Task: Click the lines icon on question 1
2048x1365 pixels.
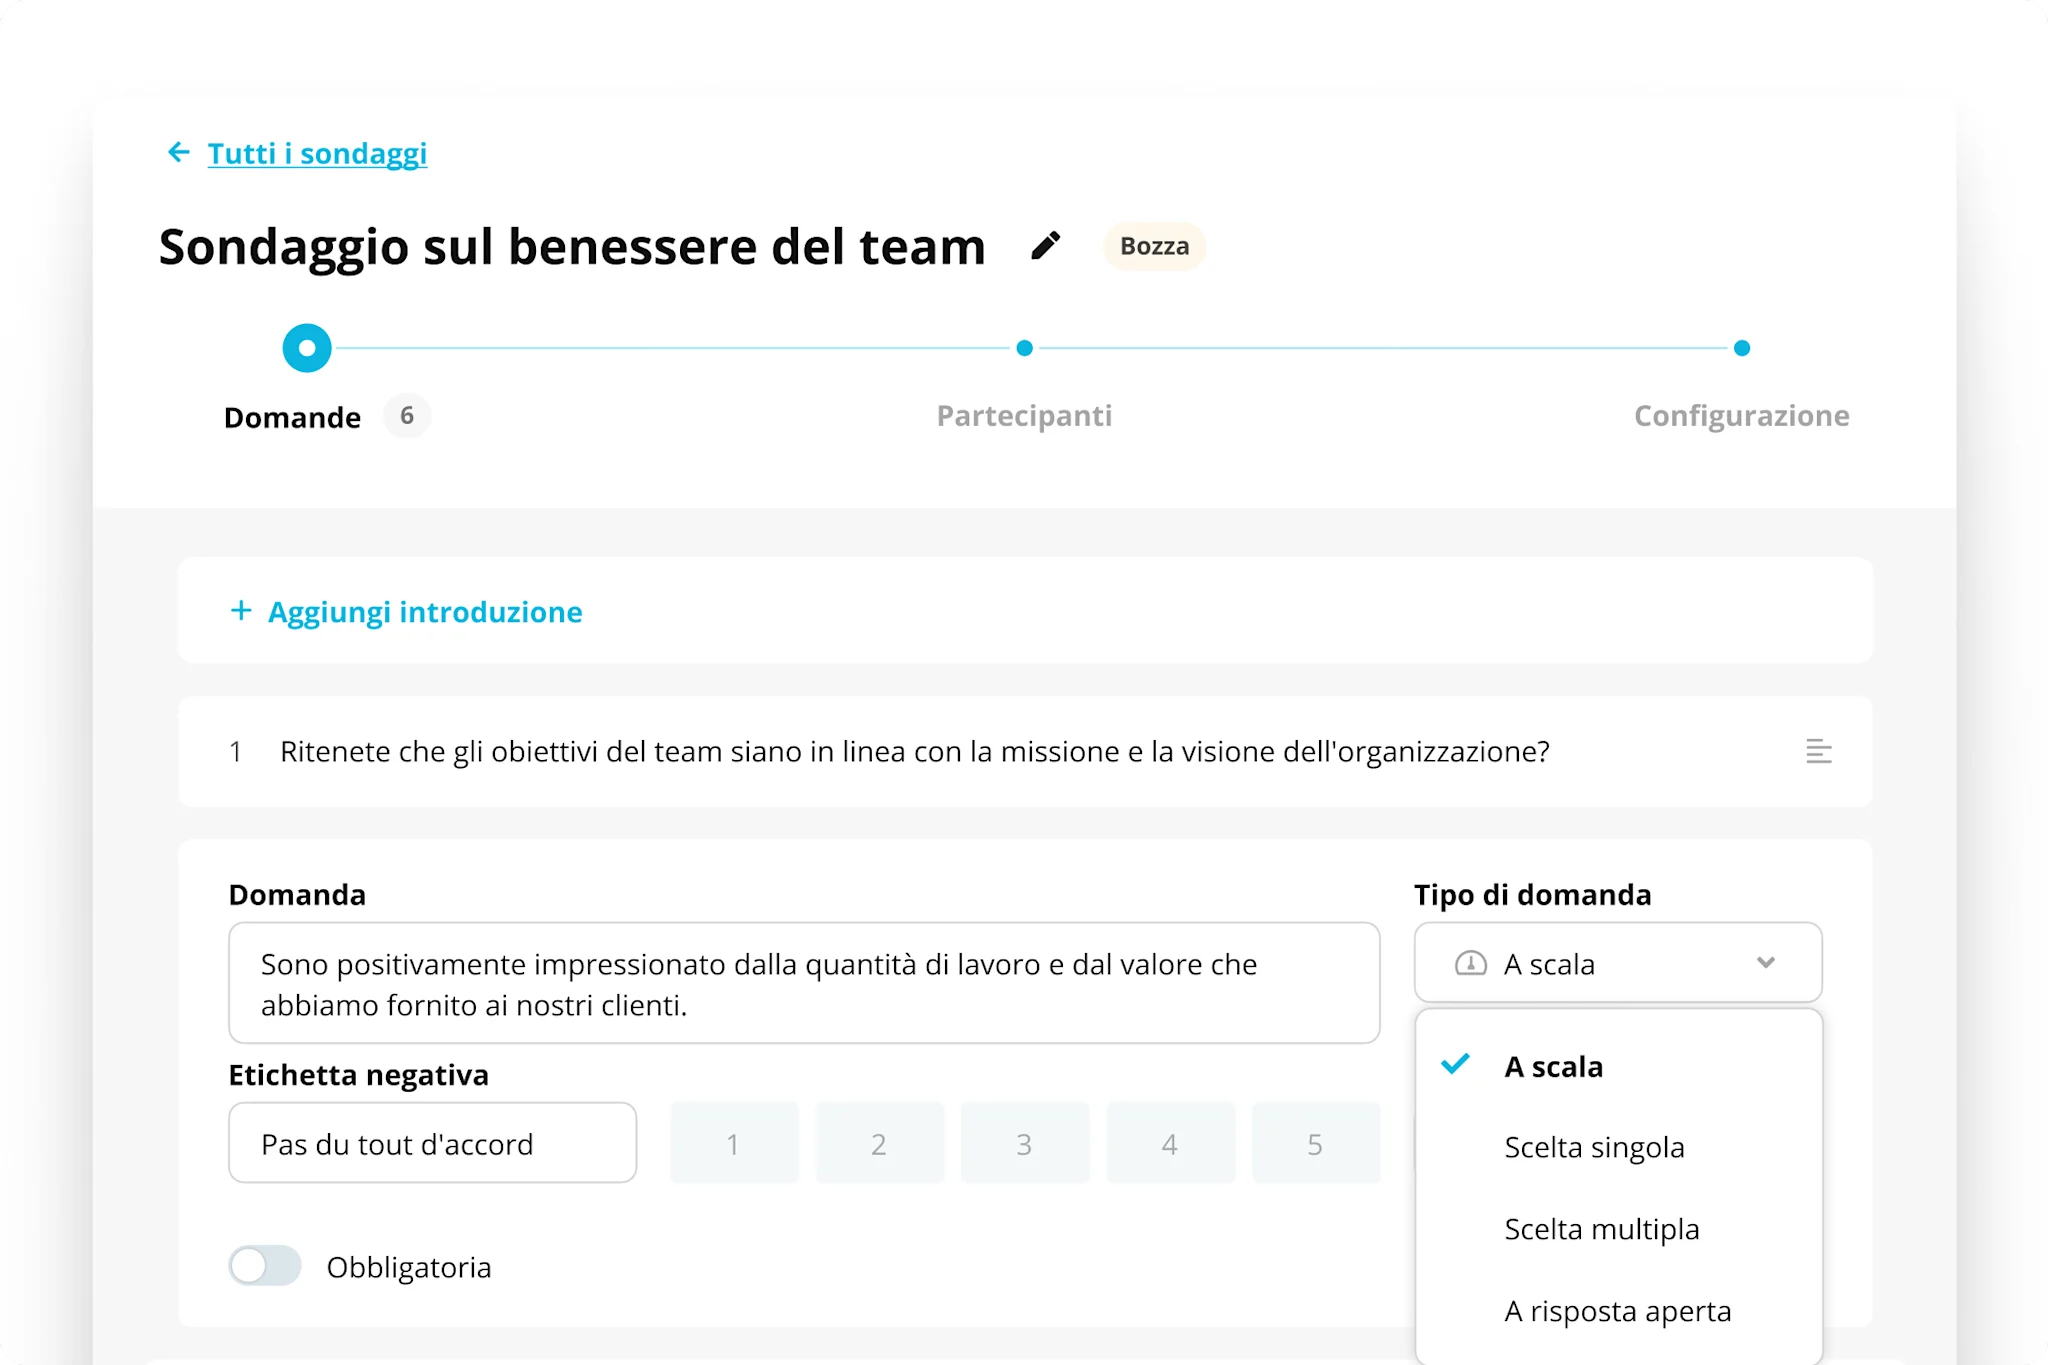Action: (1818, 751)
